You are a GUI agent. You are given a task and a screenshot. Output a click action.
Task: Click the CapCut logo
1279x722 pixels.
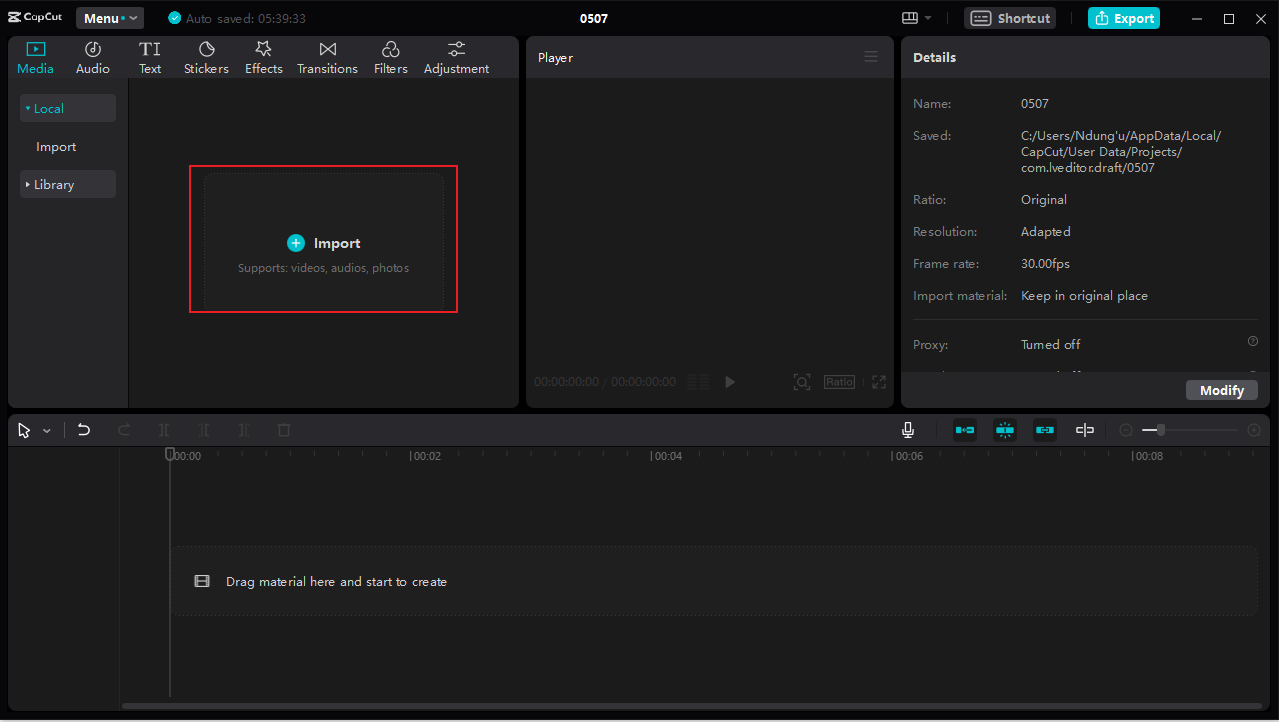(35, 18)
